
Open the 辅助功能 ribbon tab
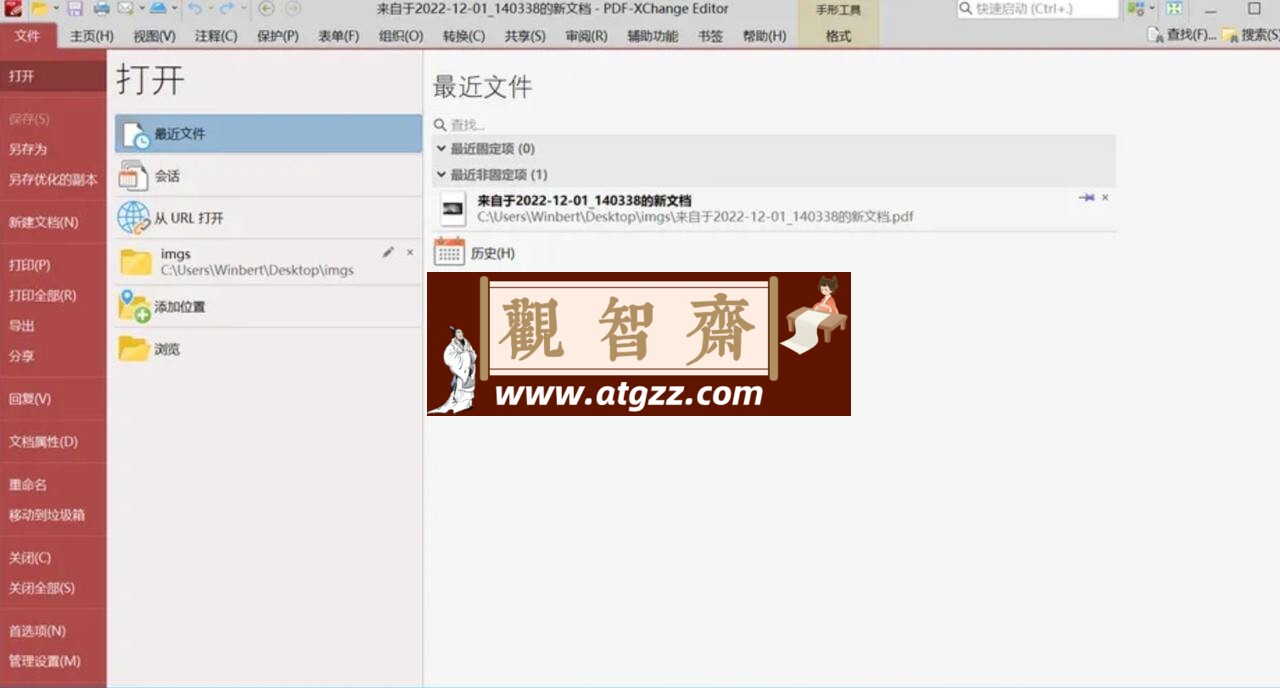pyautogui.click(x=652, y=36)
